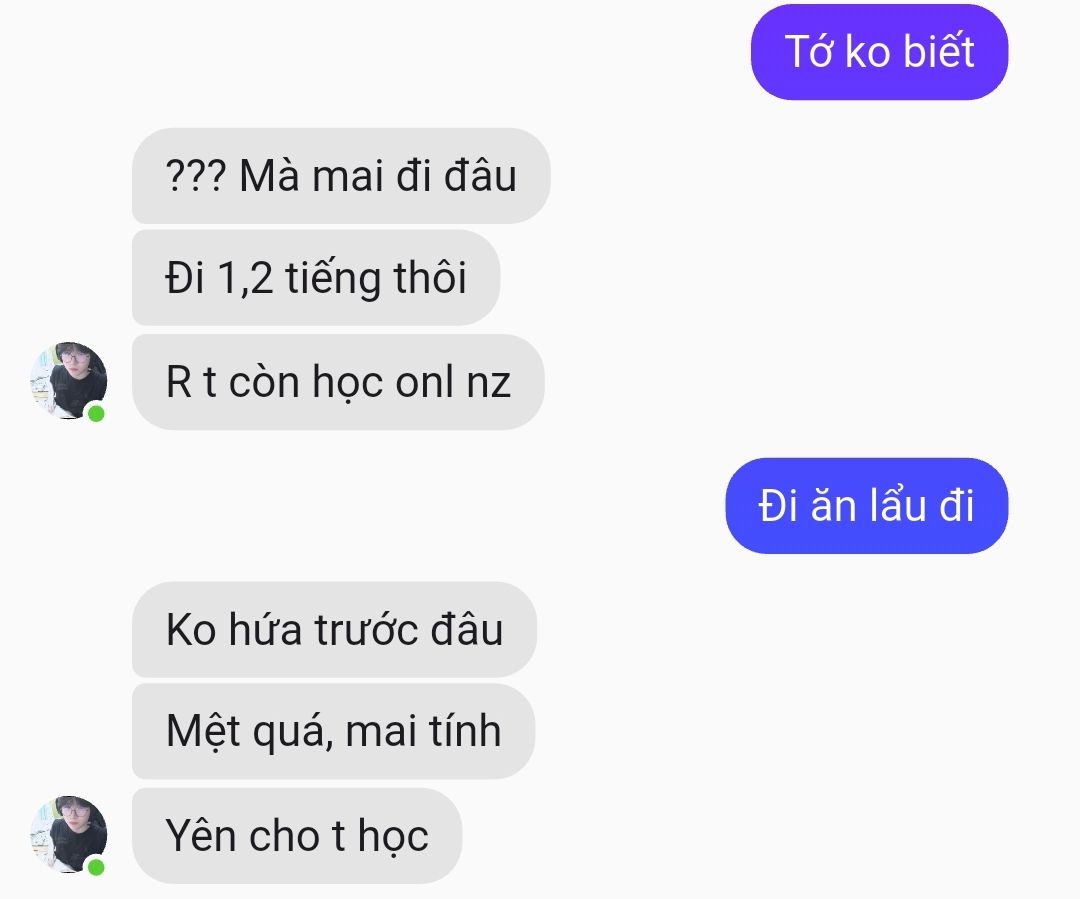
Task: Select the "Mệt quá, mai tính" message bubble
Action: pyautogui.click(x=333, y=731)
